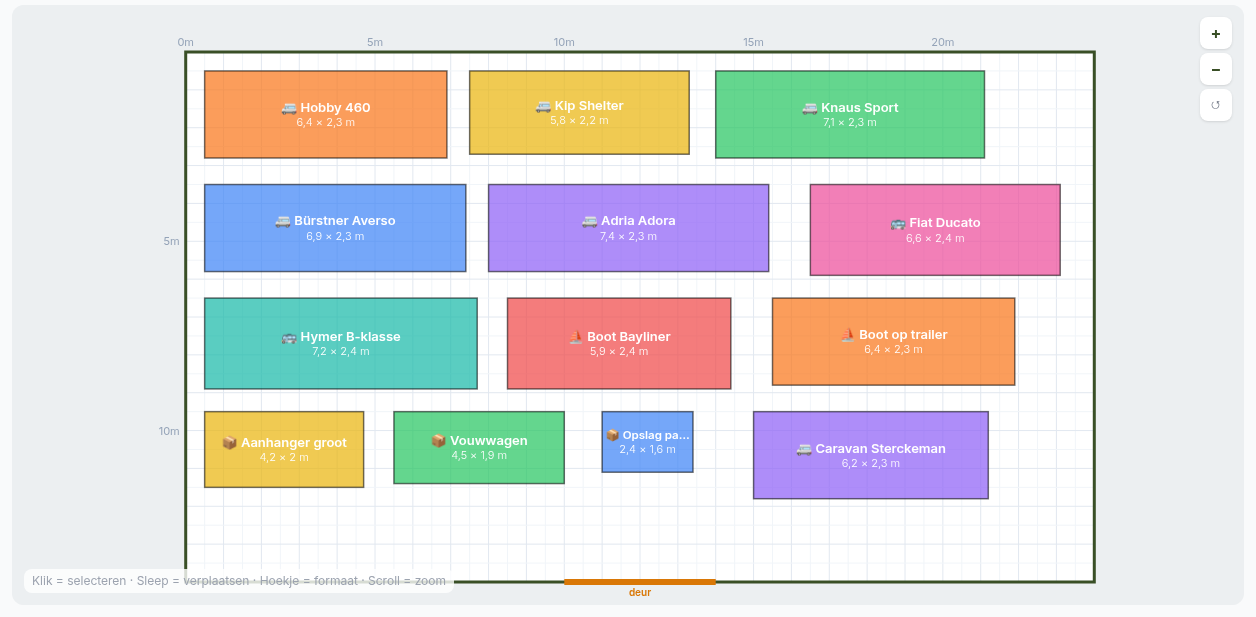Click the 20m ruler label on top
1256x617 pixels.
(x=943, y=42)
